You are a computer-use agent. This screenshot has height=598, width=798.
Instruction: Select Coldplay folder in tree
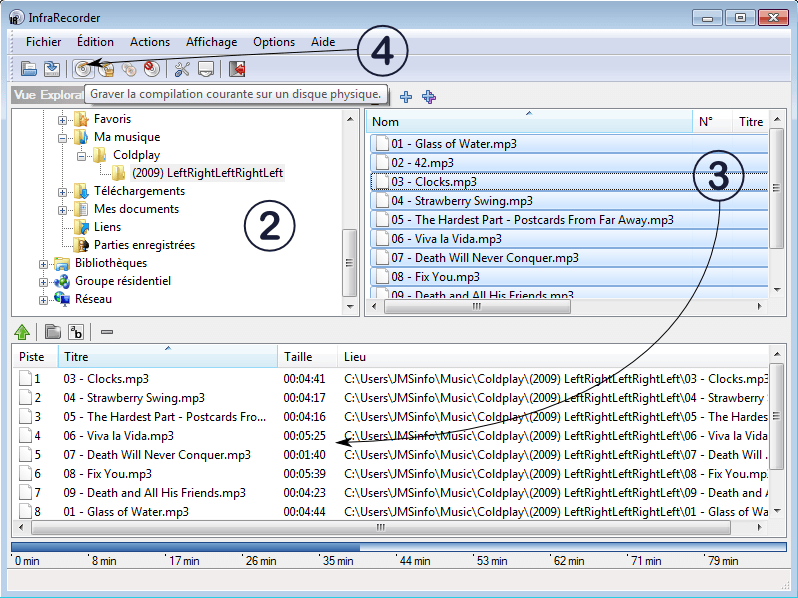click(136, 155)
